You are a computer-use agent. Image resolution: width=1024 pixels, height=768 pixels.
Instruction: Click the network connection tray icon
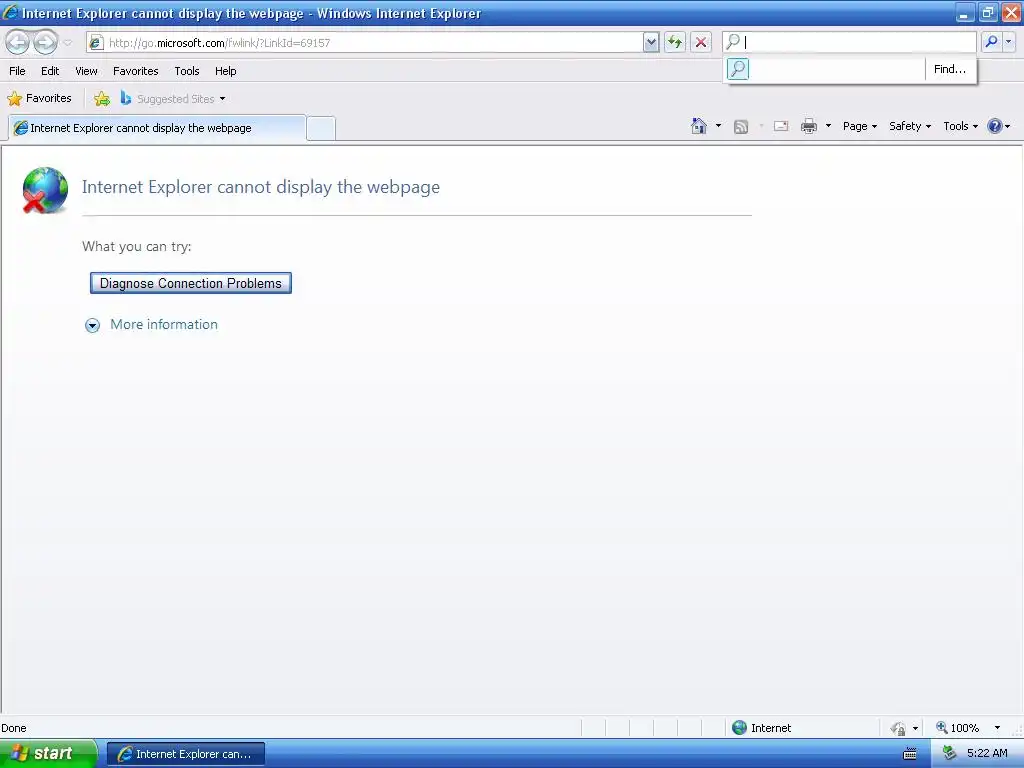[949, 754]
